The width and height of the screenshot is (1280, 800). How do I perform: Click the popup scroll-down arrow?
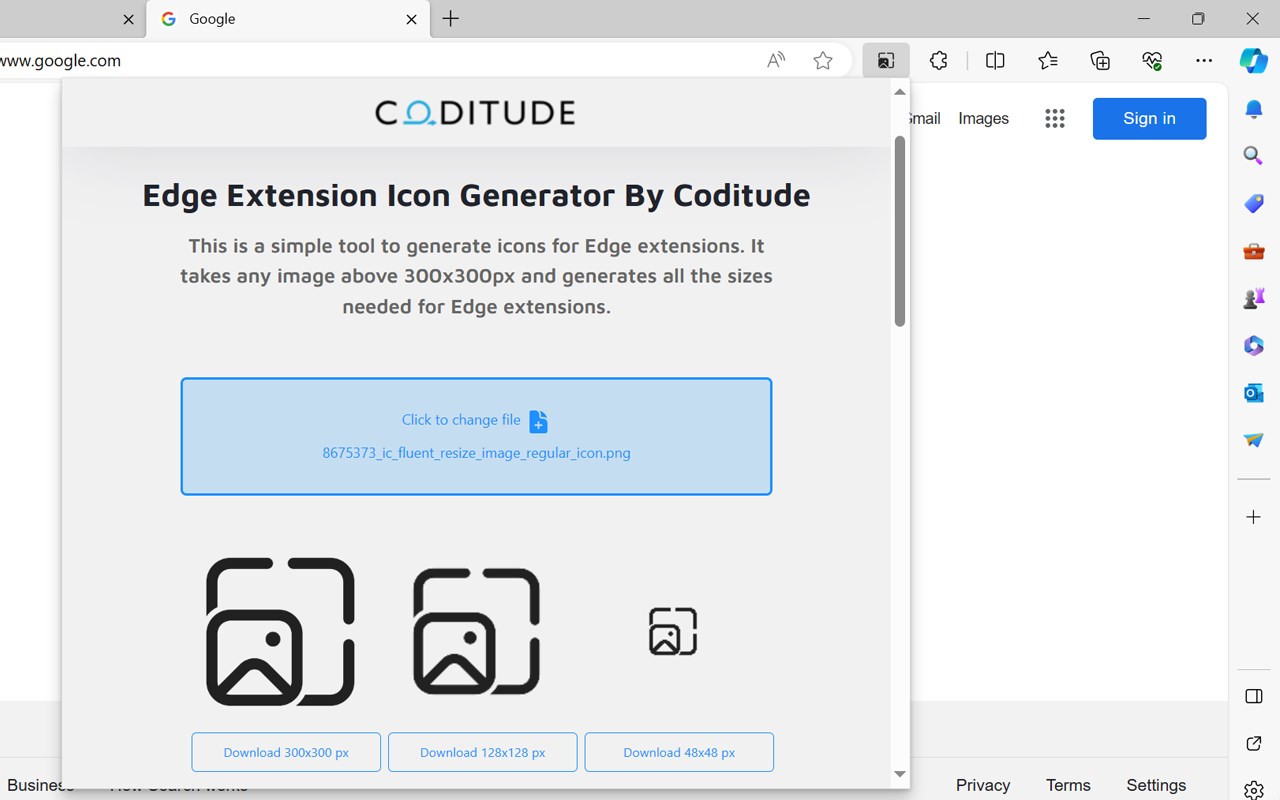(x=900, y=774)
